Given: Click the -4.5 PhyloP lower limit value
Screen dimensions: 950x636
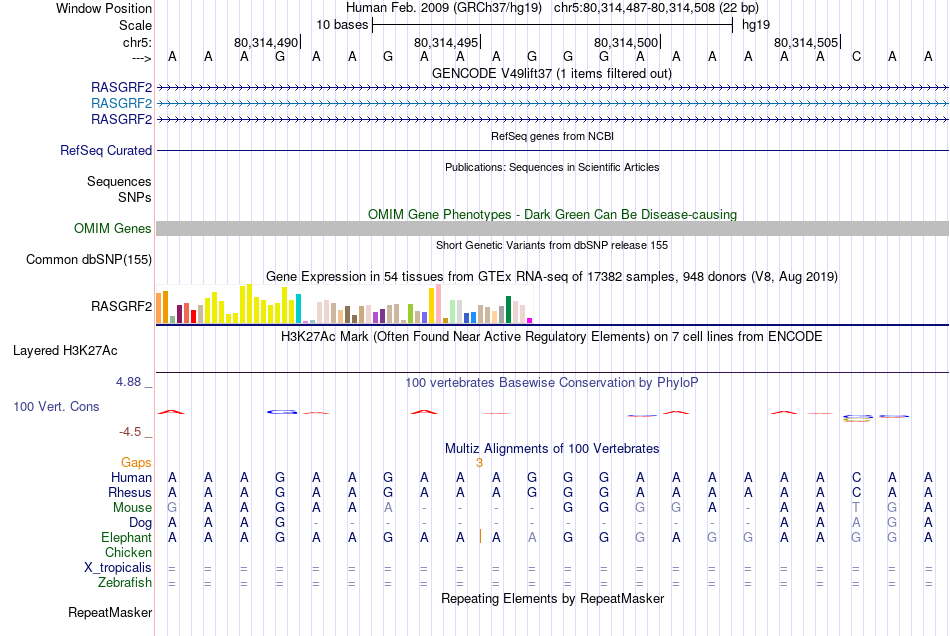Looking at the screenshot, I should click(130, 431).
